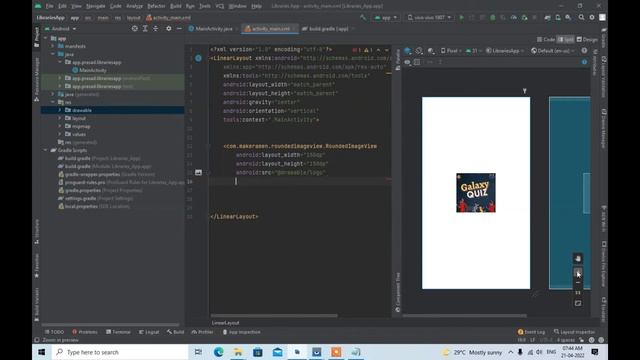
Task: Switch editor to Design view mode
Action: (x=587, y=40)
